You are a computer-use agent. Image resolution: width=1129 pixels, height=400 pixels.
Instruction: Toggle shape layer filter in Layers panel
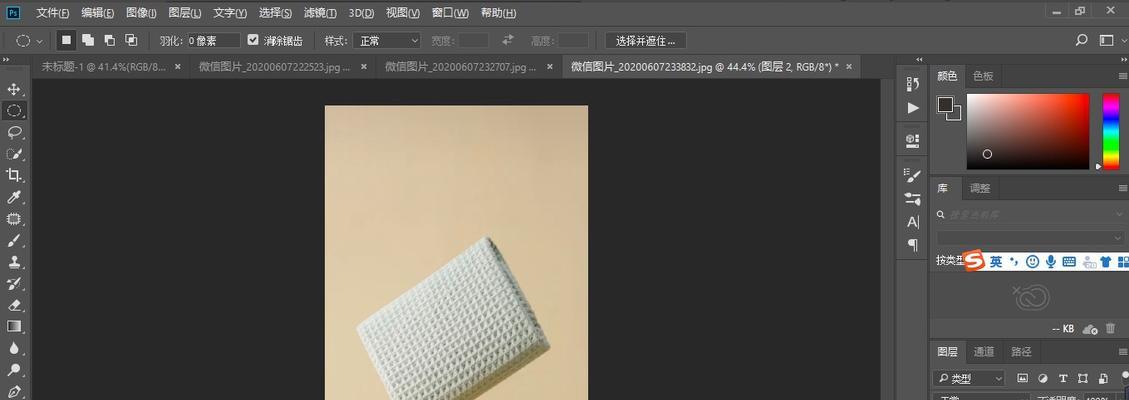click(x=1082, y=378)
